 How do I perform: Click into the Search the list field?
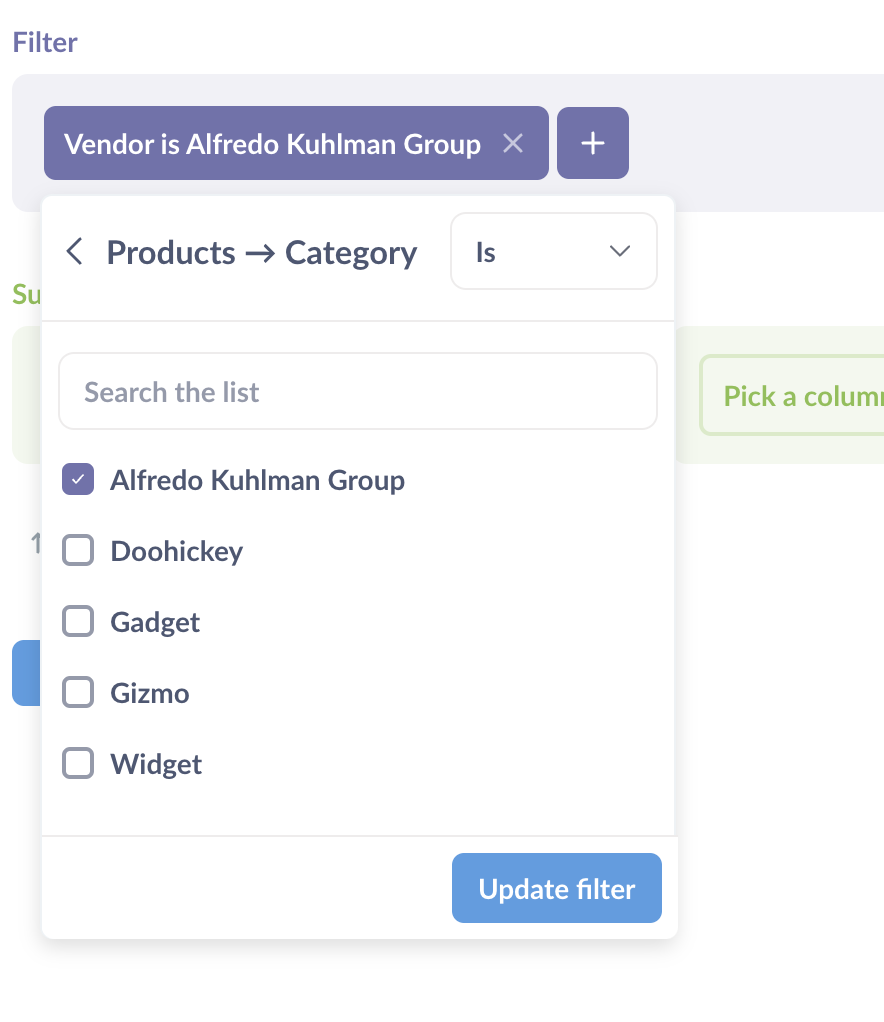coord(358,391)
